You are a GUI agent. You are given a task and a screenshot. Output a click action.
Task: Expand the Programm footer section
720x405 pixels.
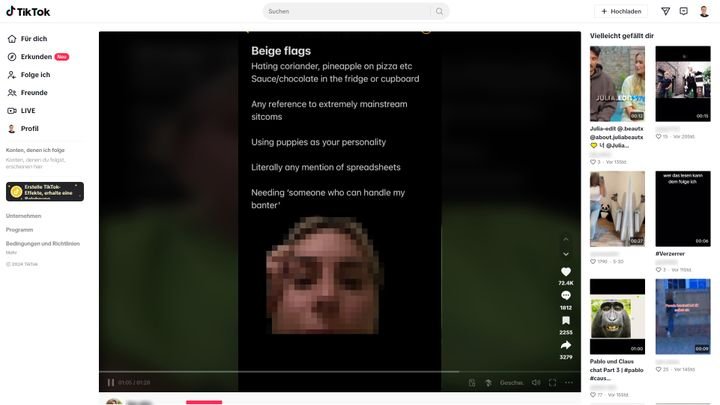(19, 230)
